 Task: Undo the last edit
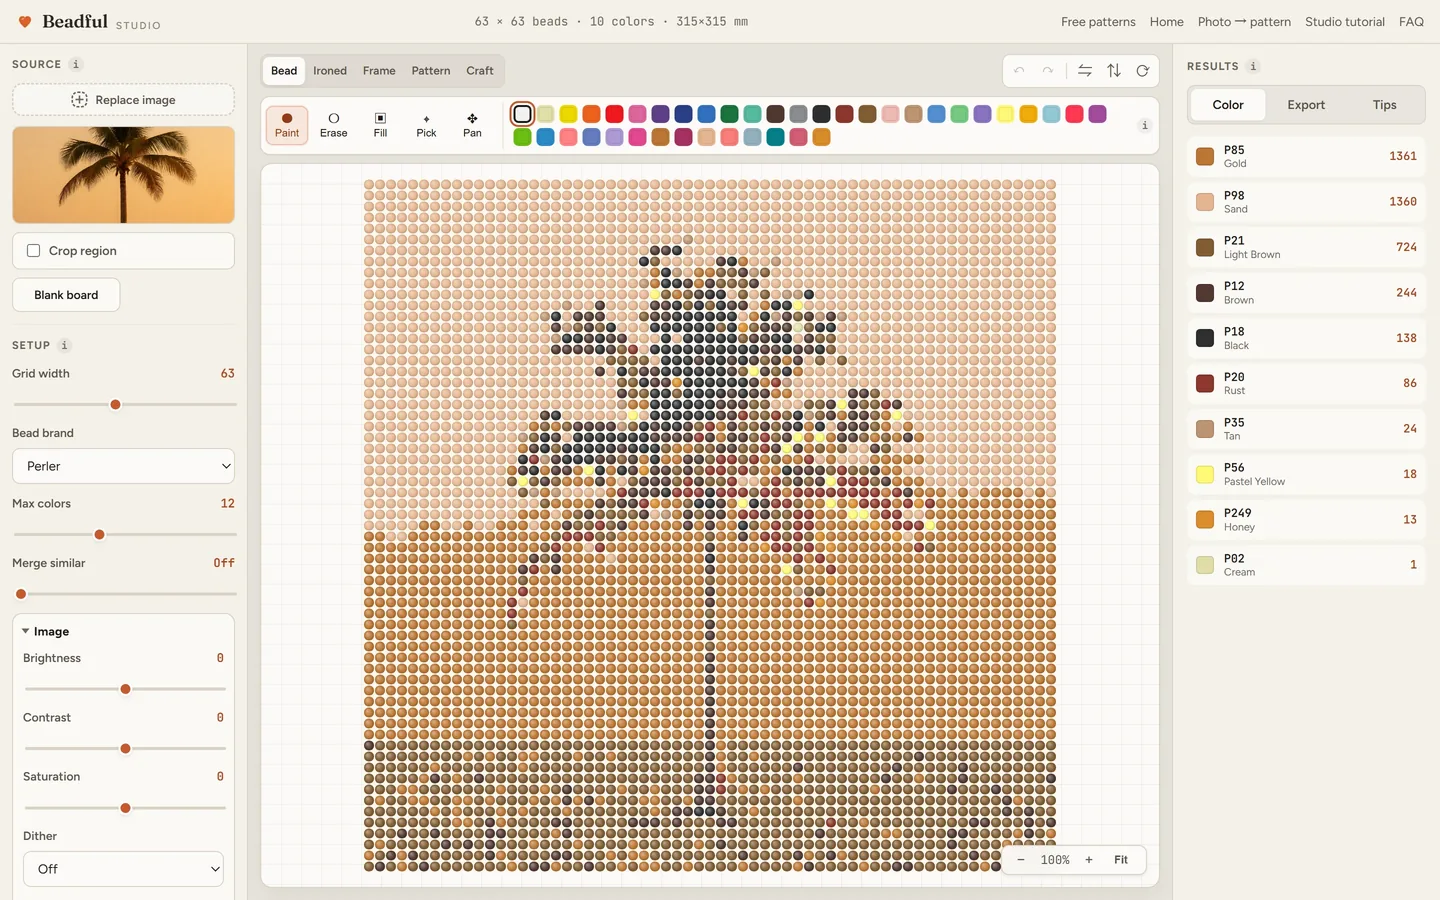(1019, 71)
